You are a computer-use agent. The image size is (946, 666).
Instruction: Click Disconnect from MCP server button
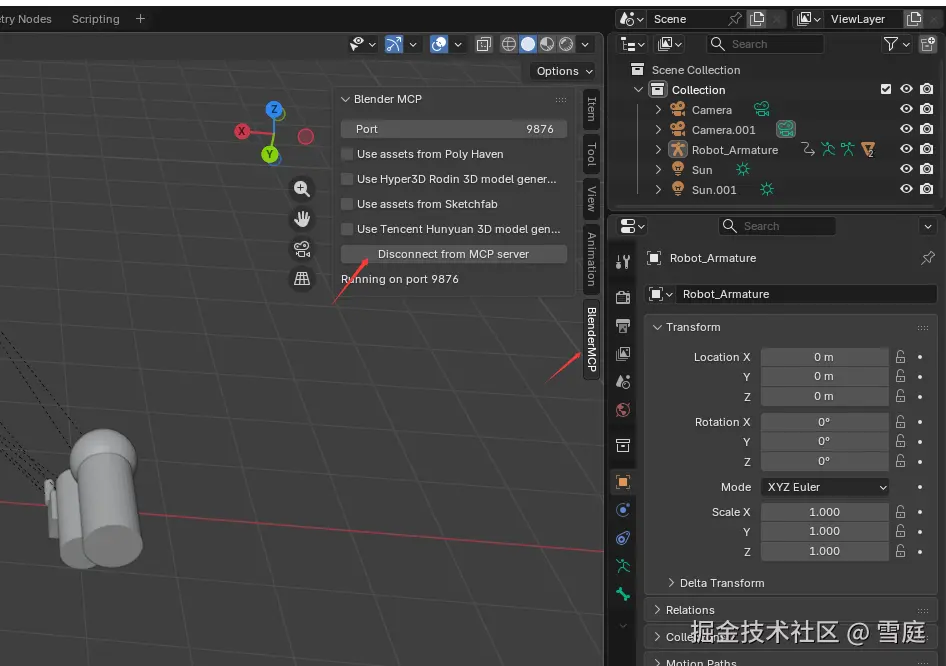[x=453, y=254]
